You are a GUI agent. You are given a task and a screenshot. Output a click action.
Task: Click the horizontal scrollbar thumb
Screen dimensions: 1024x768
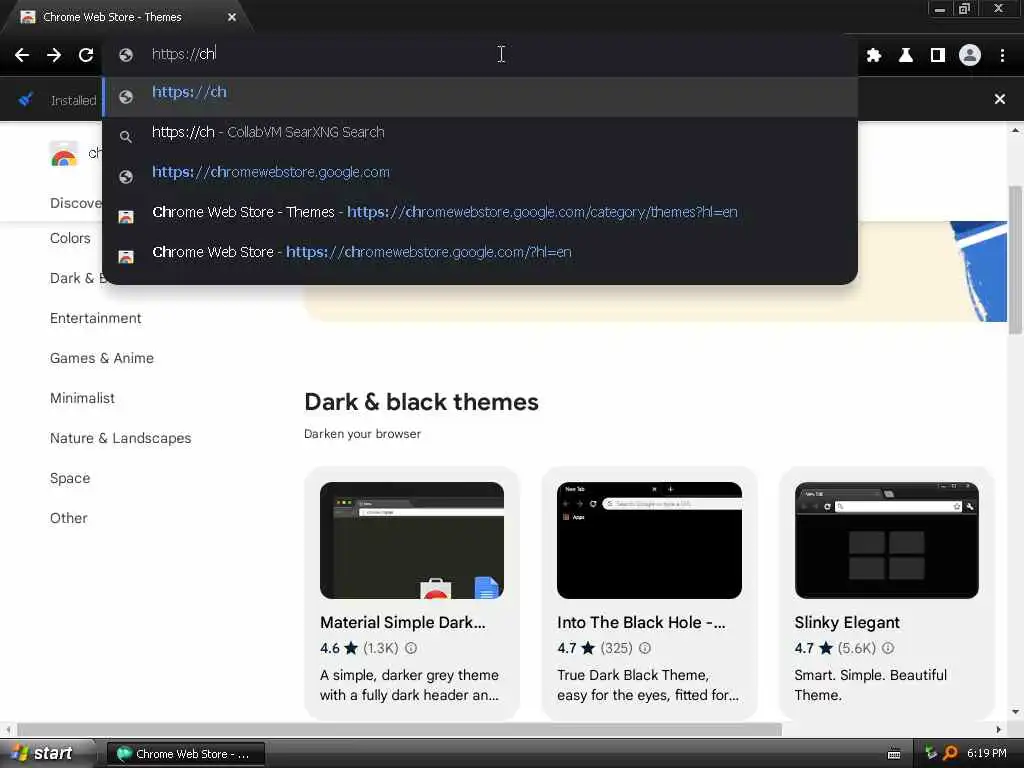point(399,729)
